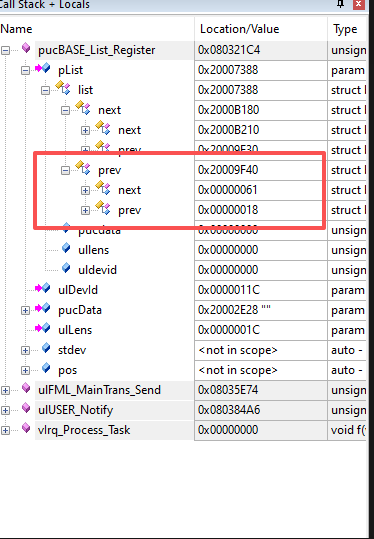374x539 pixels.
Task: Click the struct icon beside list
Action: [63, 88]
